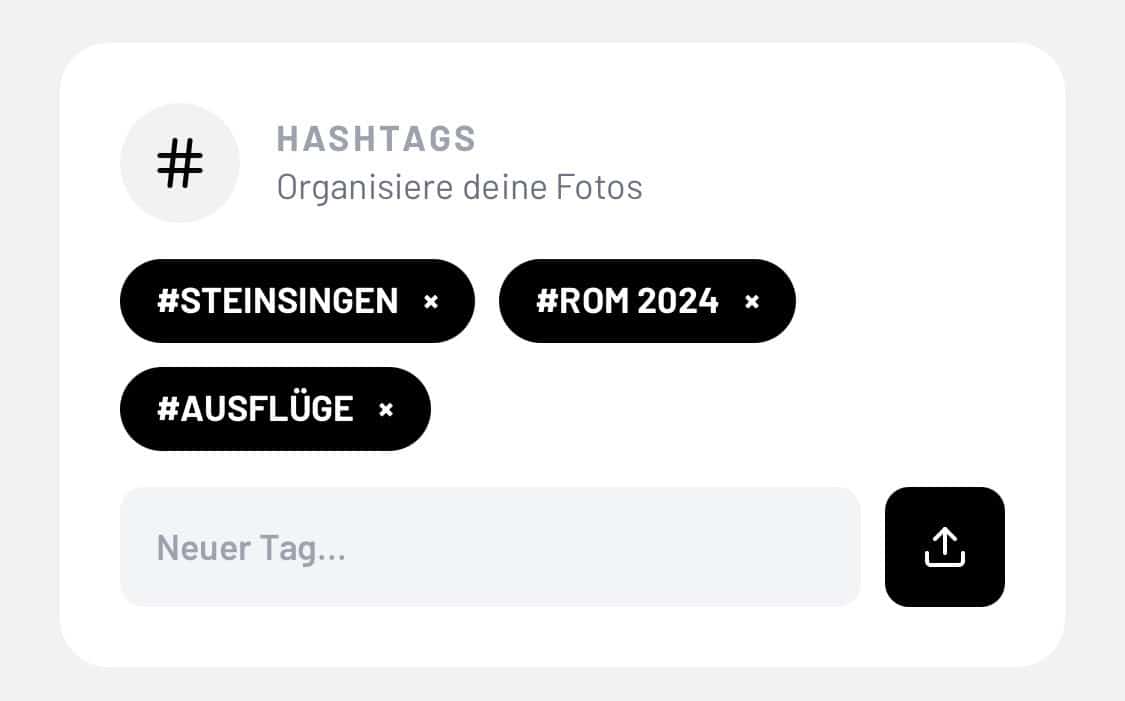Screen dimensions: 1125x701
Task: Remove the #STEINSINGEN tag
Action: (x=431, y=301)
